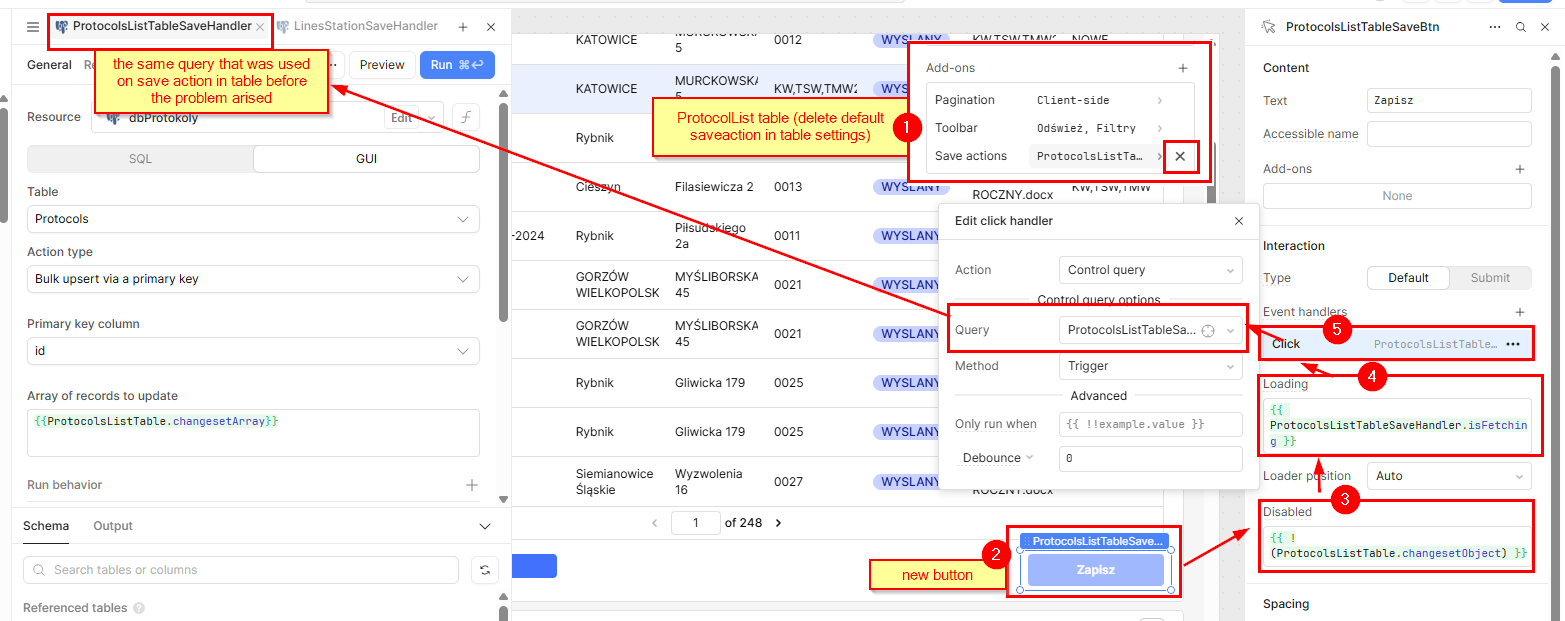
Task: Open the Loader position dropdown
Action: pyautogui.click(x=1448, y=476)
